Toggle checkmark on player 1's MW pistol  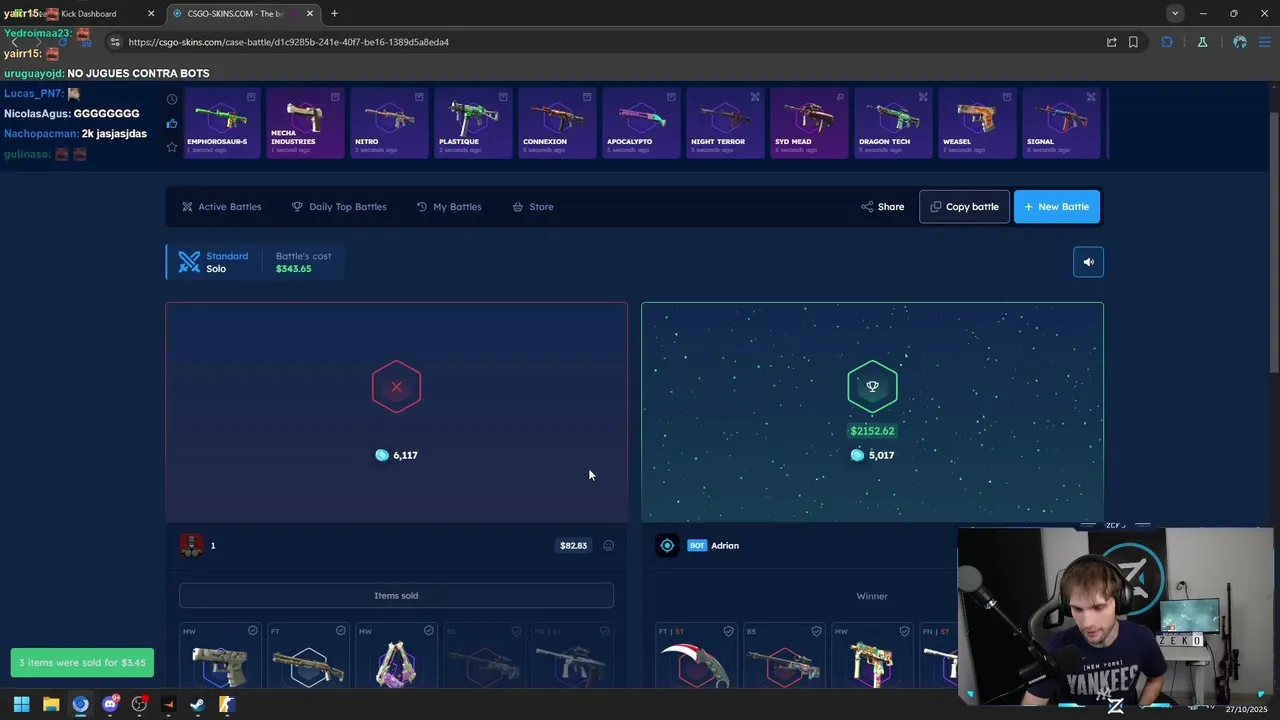253,631
